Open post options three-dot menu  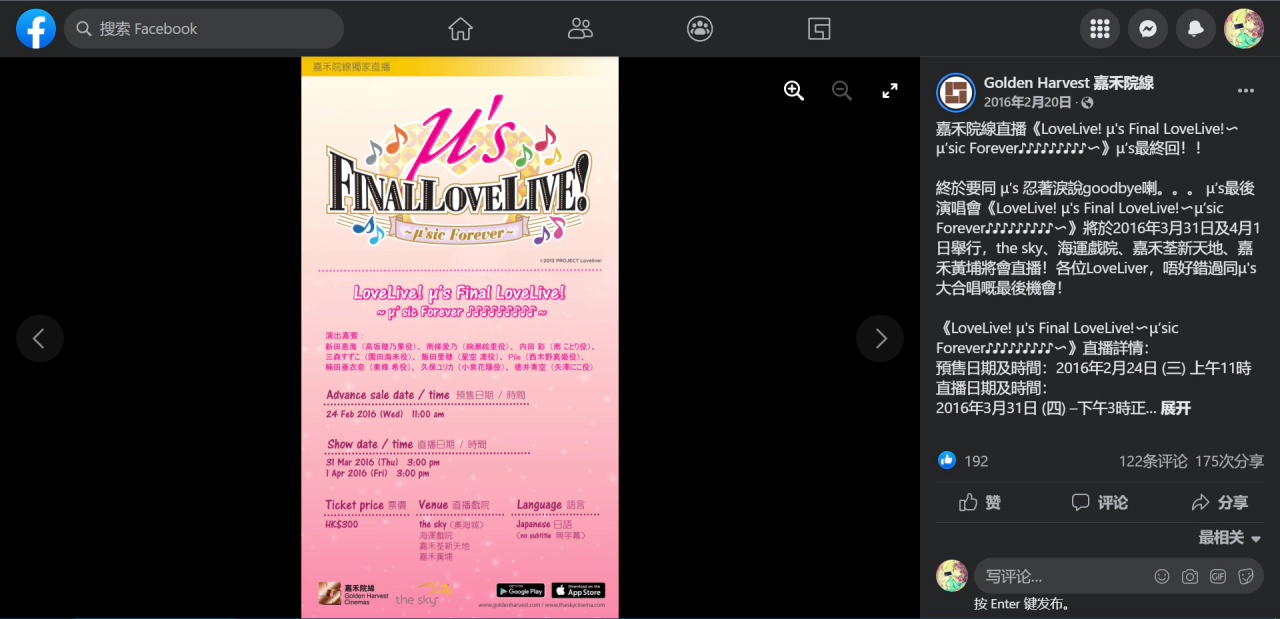tap(1246, 91)
